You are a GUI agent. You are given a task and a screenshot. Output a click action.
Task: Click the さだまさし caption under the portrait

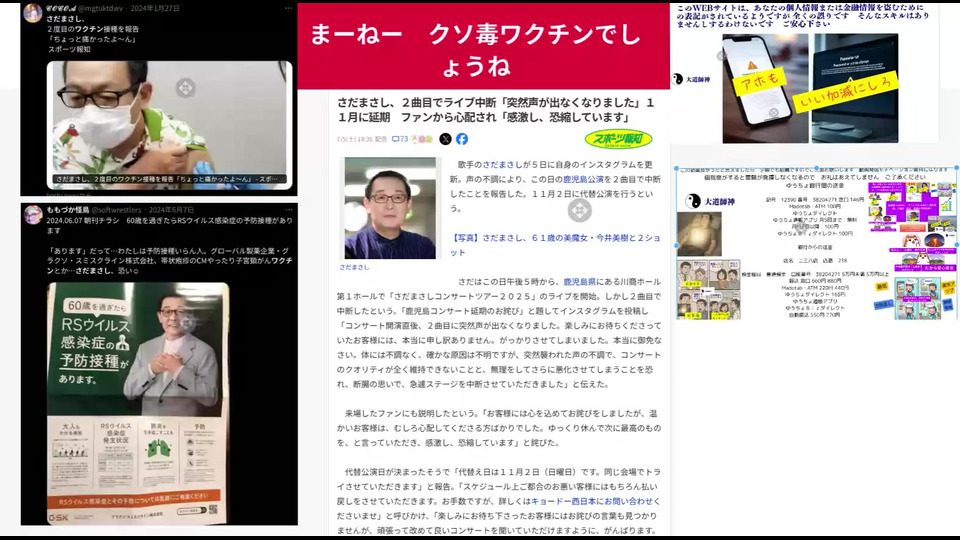tap(354, 268)
